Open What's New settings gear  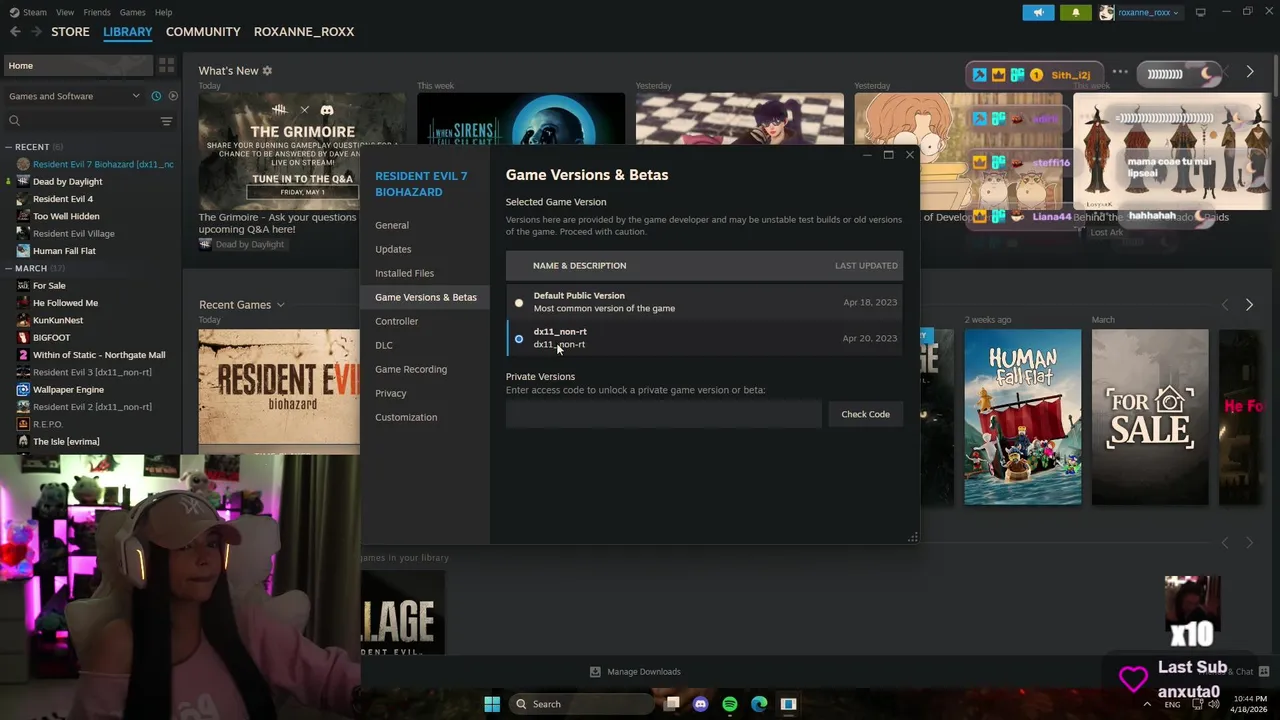[267, 71]
